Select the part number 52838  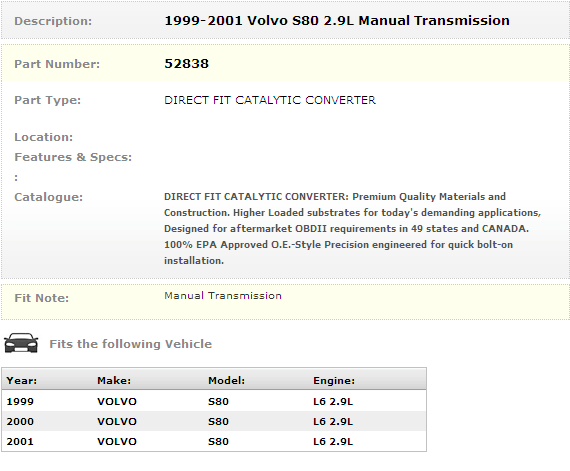coord(186,64)
